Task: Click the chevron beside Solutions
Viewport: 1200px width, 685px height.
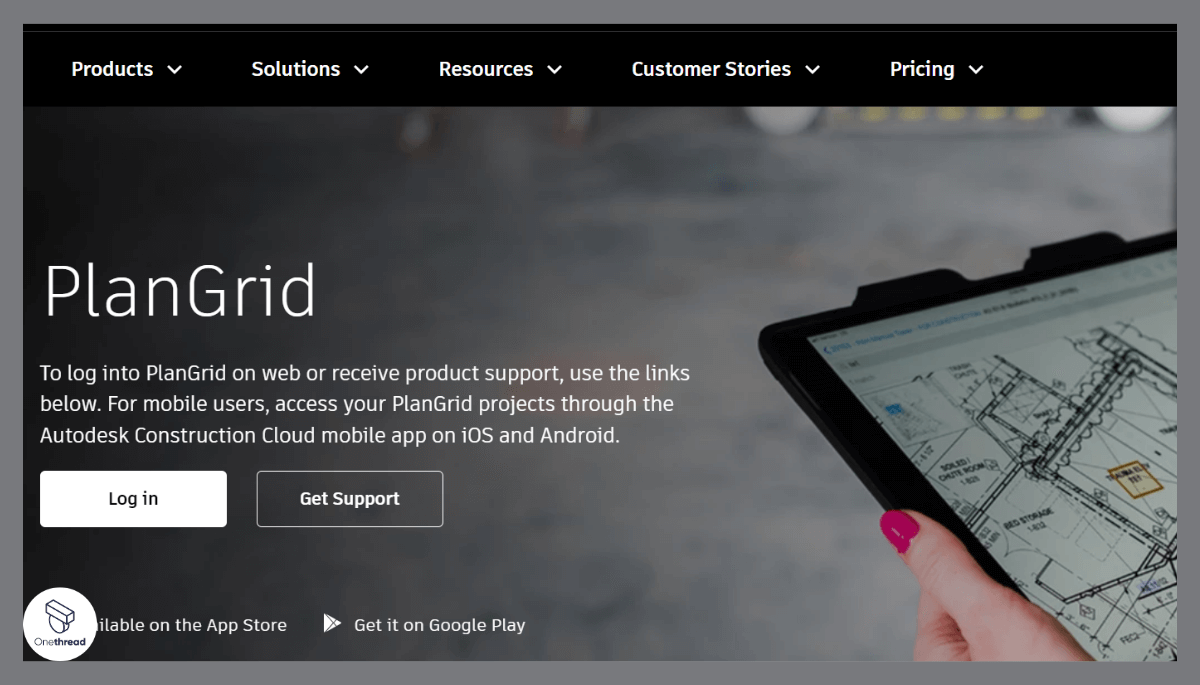Action: click(362, 70)
